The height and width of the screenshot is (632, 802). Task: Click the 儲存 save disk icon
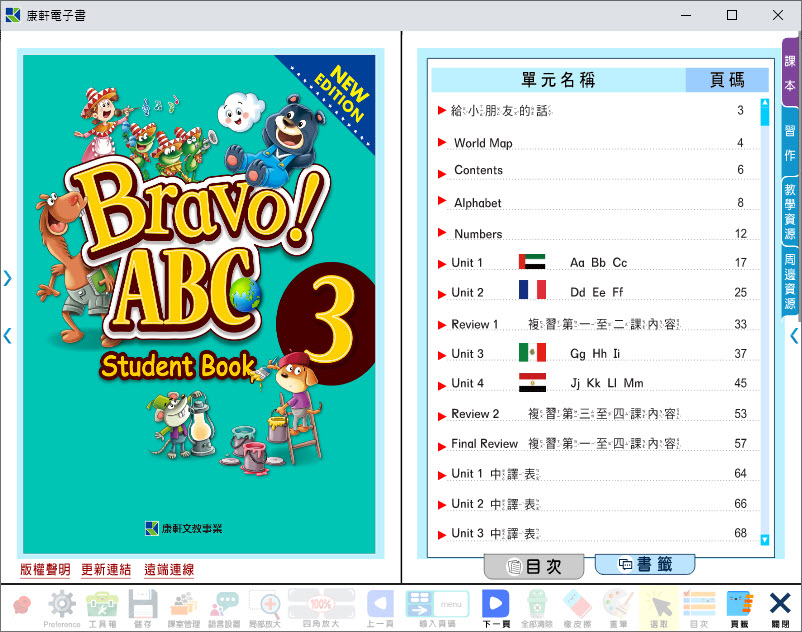142,606
